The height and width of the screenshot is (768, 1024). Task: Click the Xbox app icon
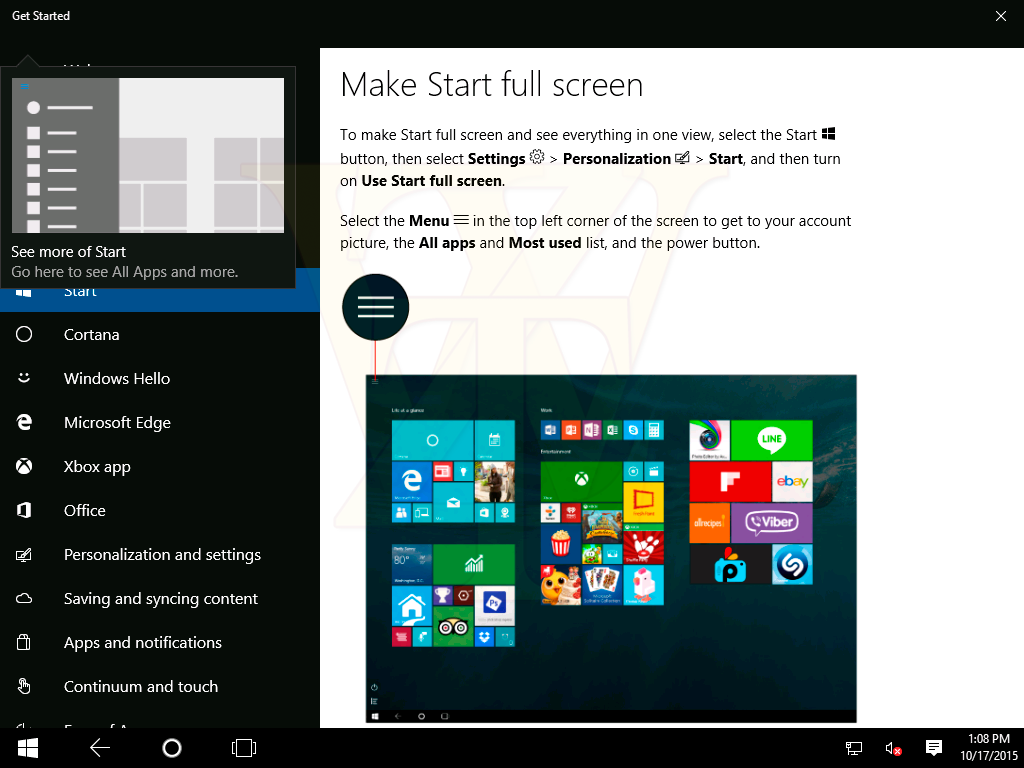pyautogui.click(x=25, y=467)
